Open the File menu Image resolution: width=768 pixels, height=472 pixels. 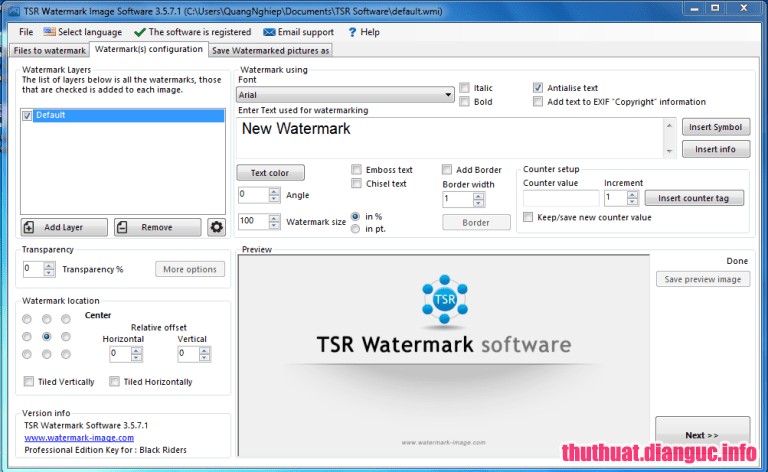point(26,32)
